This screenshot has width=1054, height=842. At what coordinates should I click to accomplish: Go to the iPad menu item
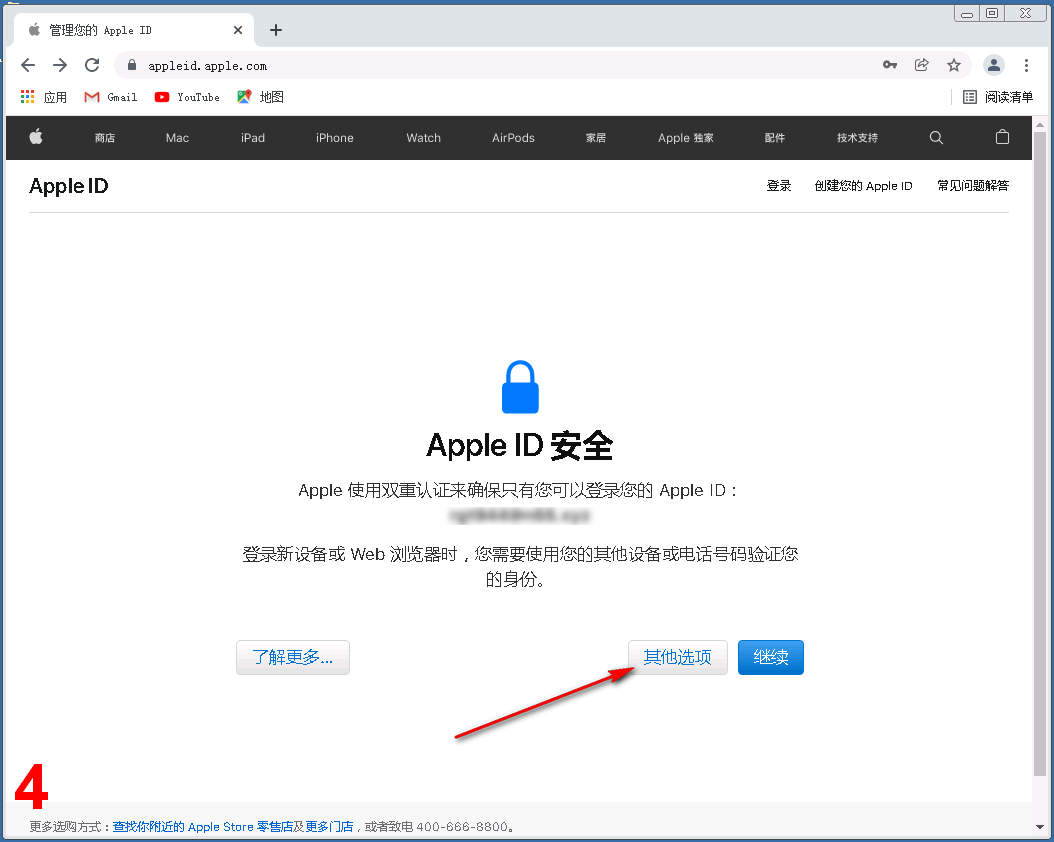point(253,138)
